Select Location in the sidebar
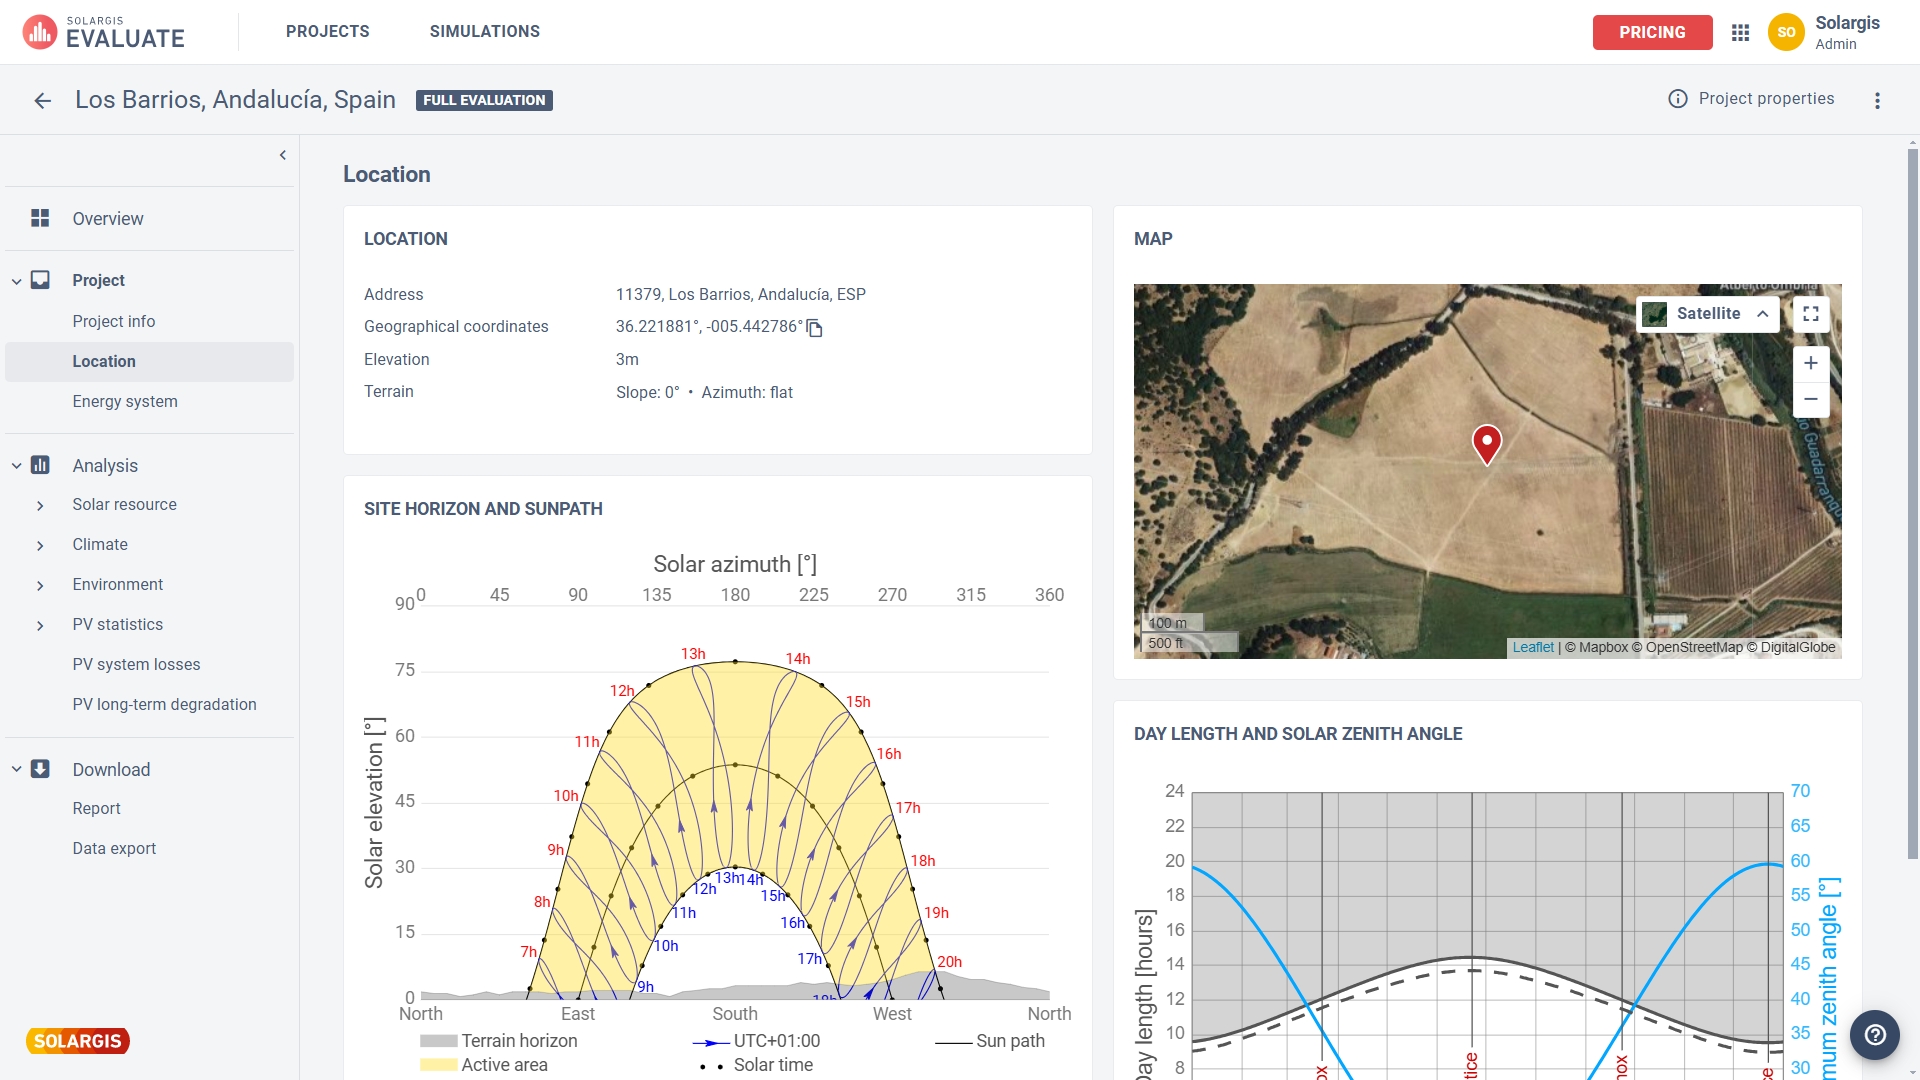1920x1080 pixels. point(149,362)
